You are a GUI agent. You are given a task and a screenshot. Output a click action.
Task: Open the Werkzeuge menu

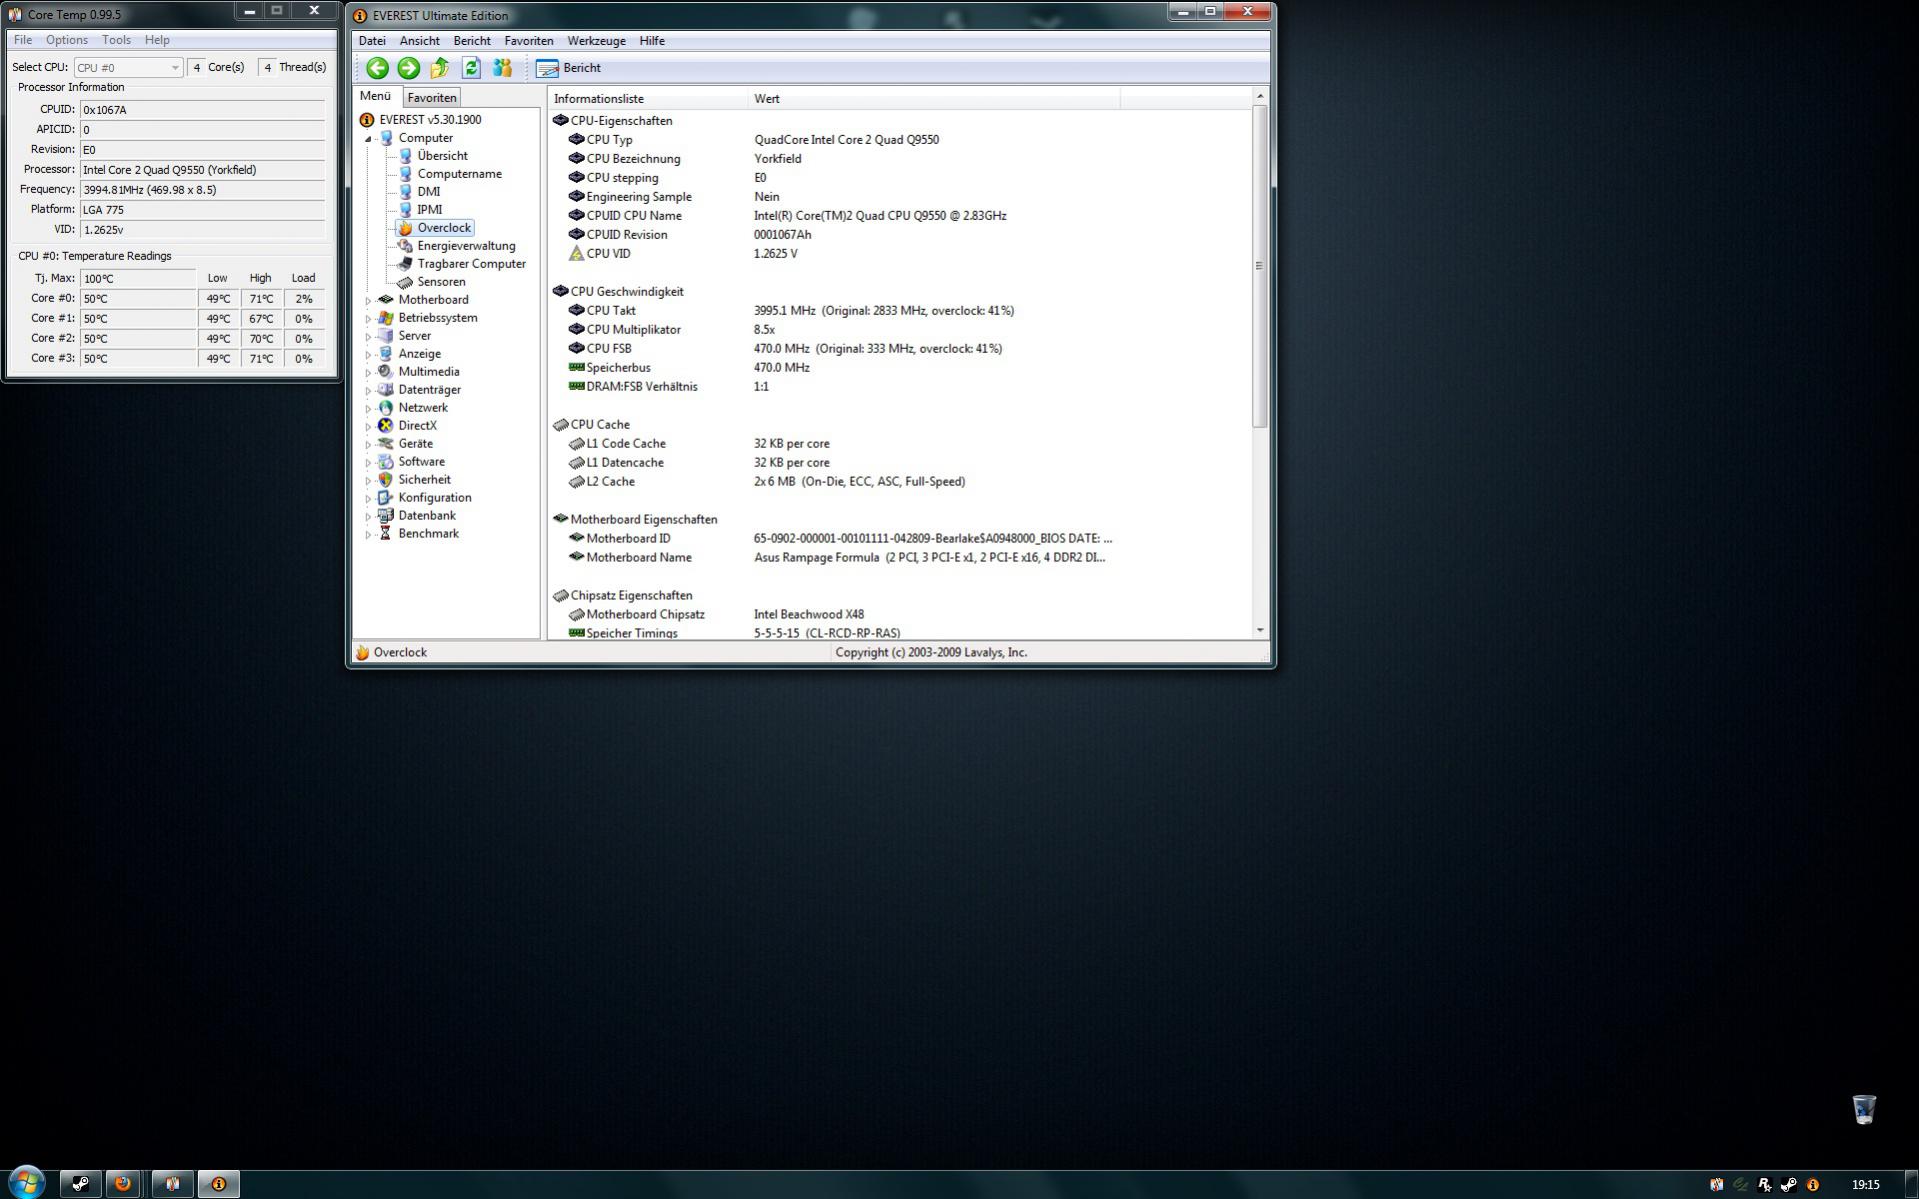[x=596, y=41]
